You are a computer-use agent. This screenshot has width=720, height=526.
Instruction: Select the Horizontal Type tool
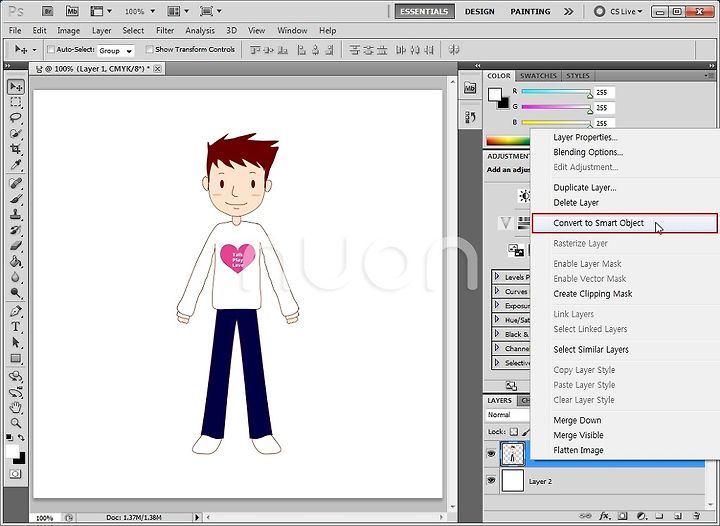16,327
